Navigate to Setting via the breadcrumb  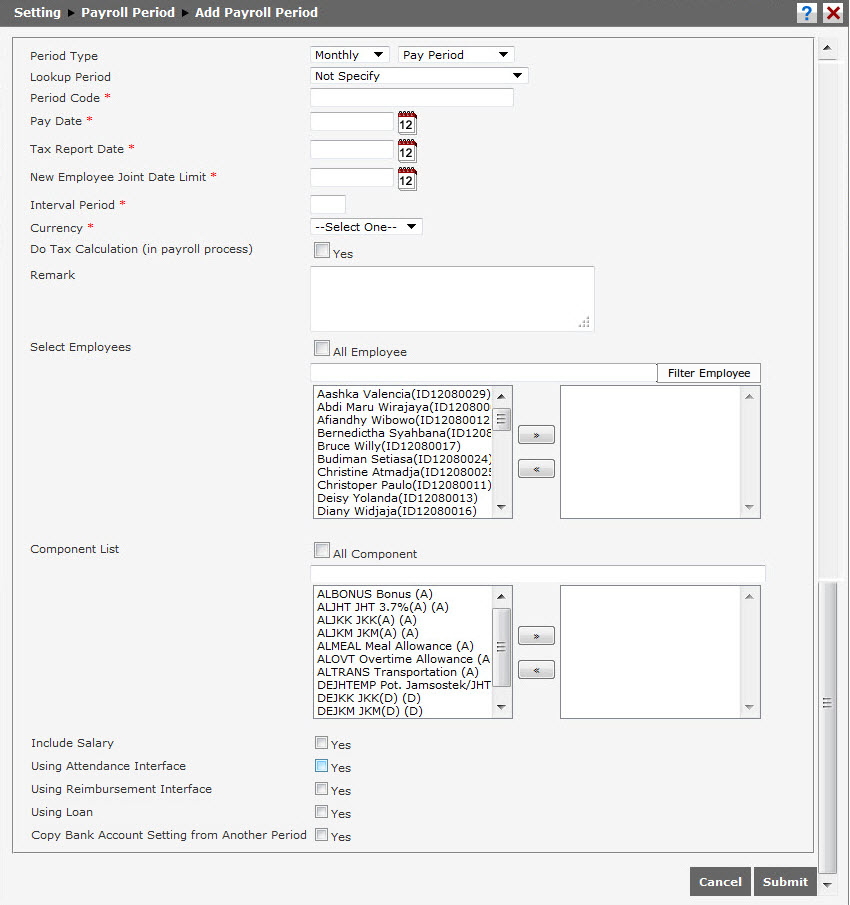[36, 12]
